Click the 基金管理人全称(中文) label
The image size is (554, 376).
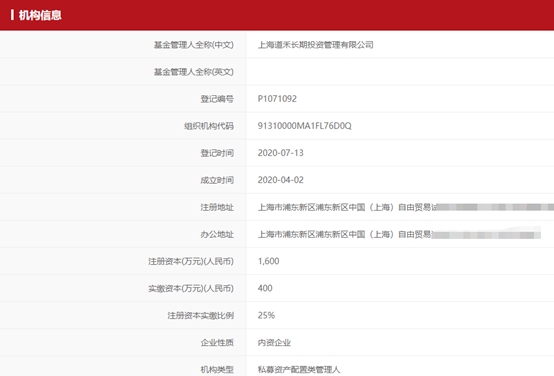click(194, 45)
